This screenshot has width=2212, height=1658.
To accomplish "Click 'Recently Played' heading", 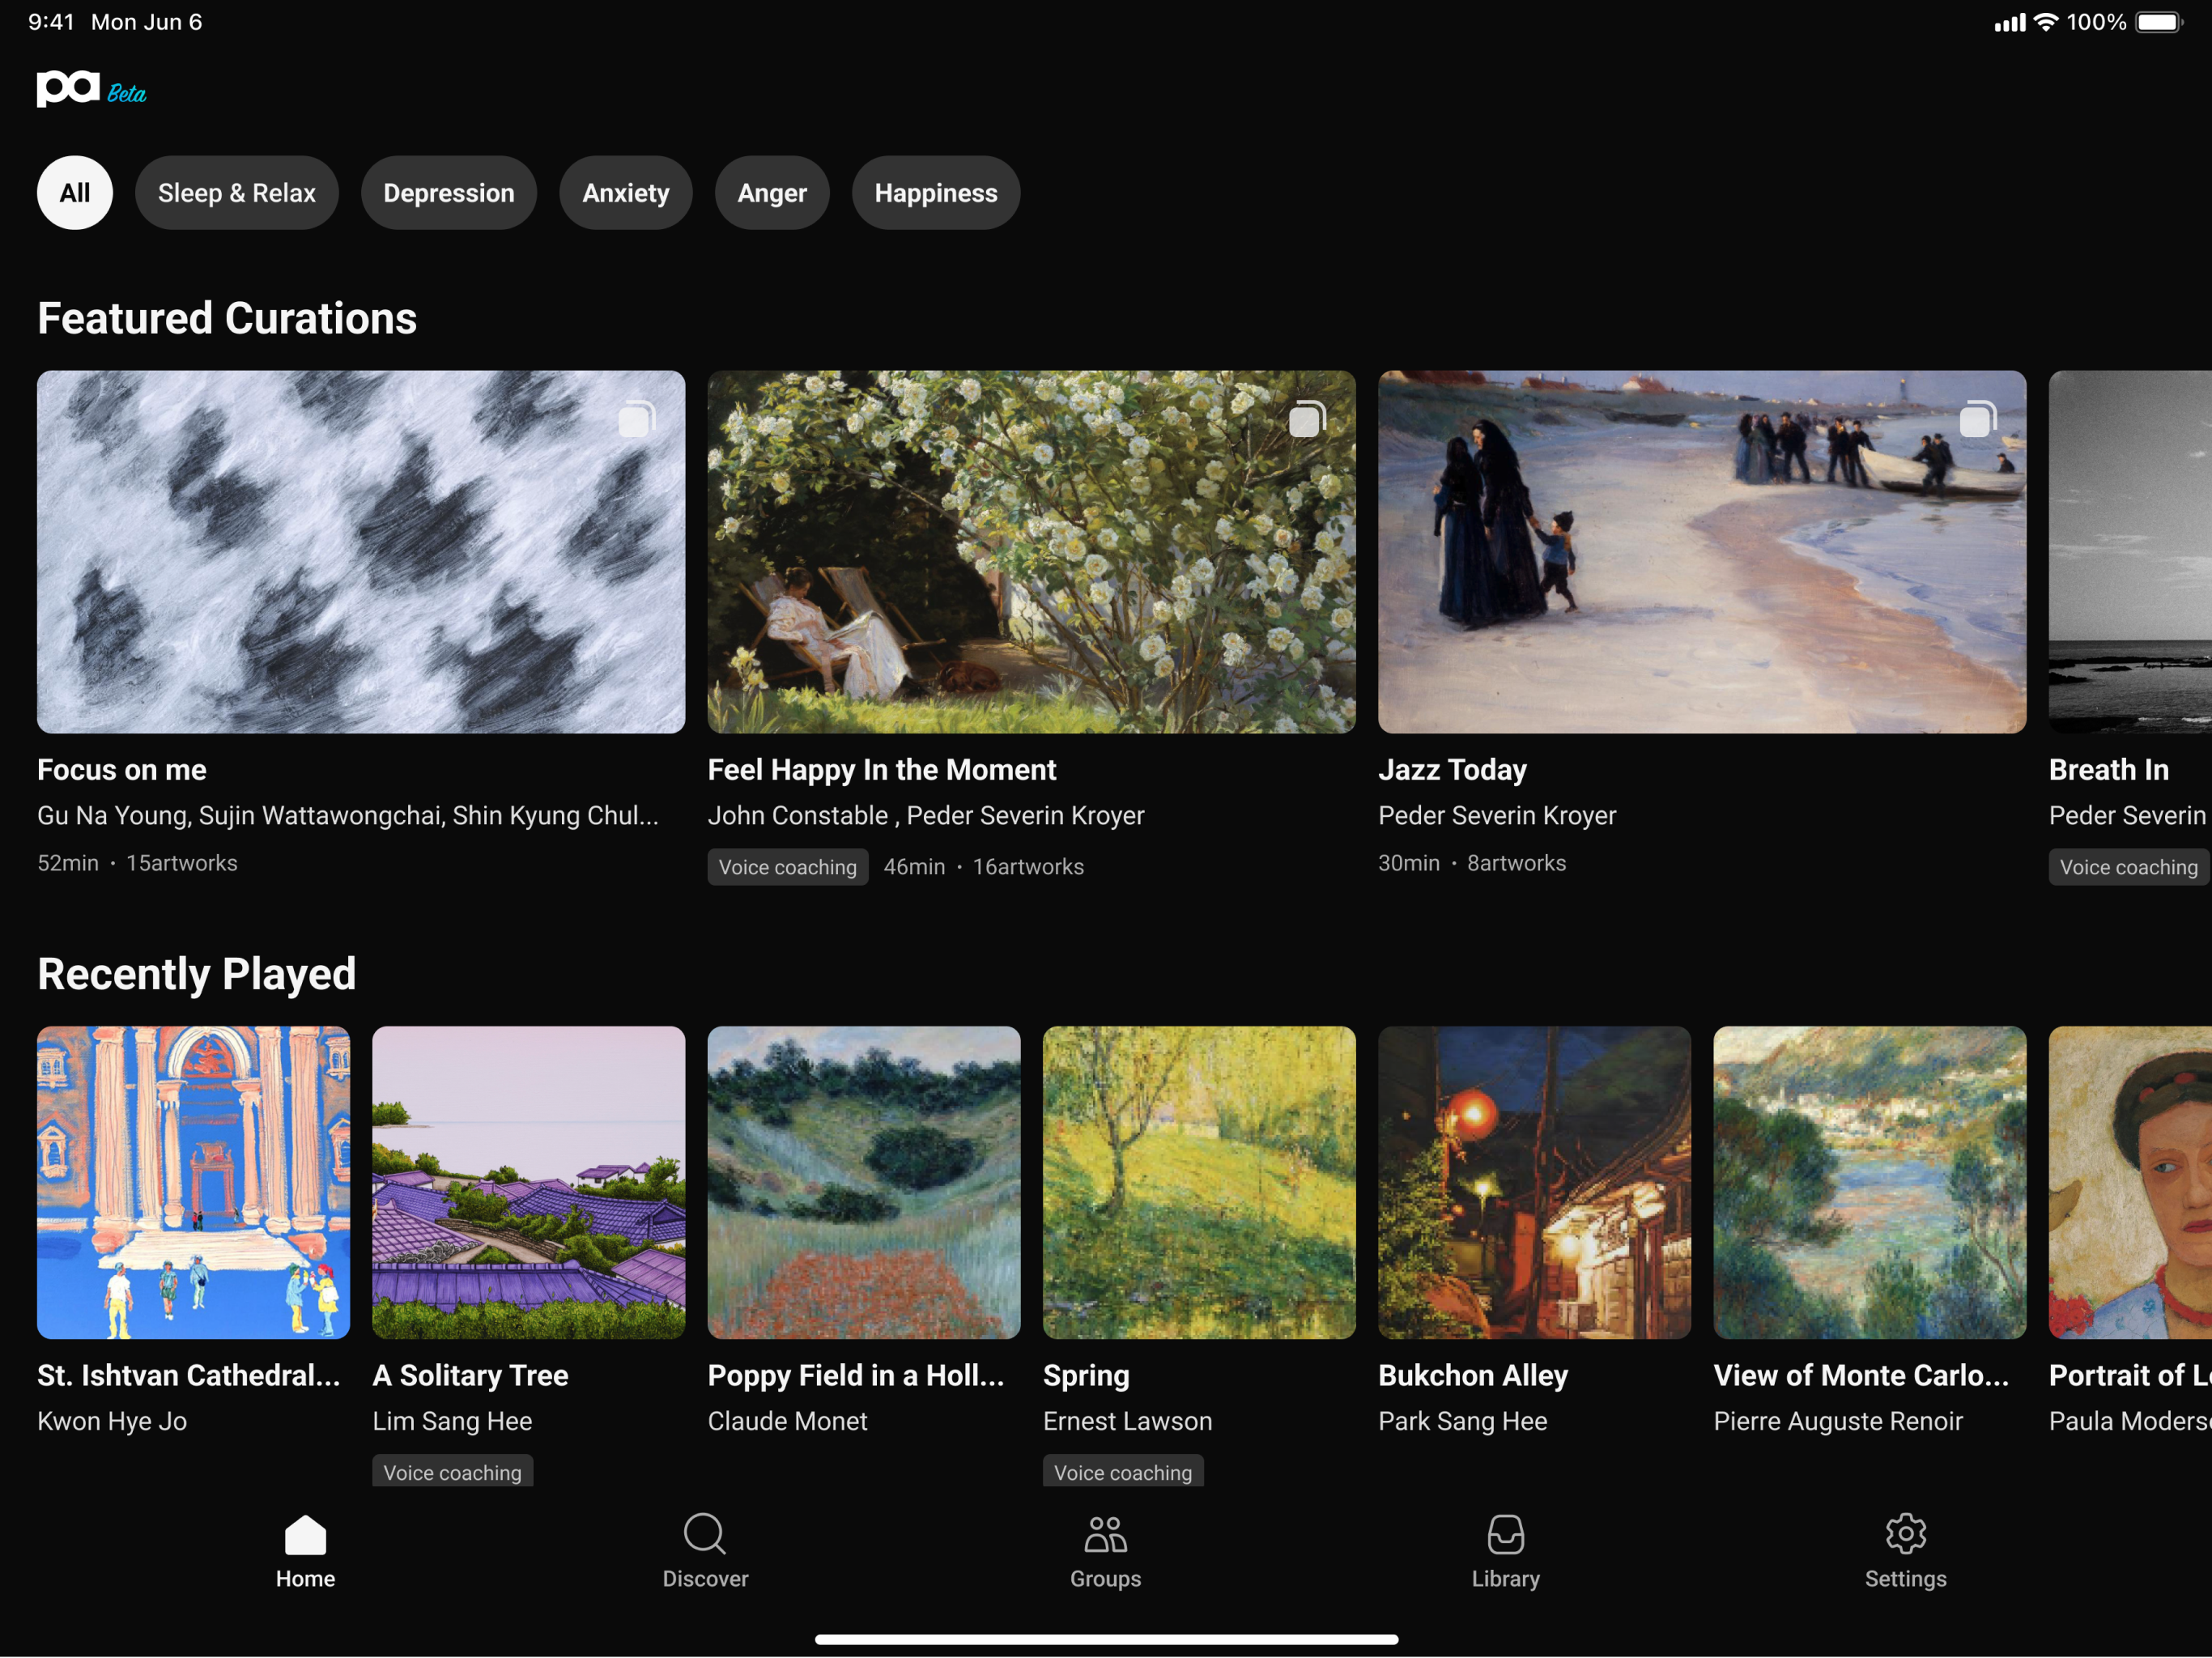I will [x=197, y=974].
